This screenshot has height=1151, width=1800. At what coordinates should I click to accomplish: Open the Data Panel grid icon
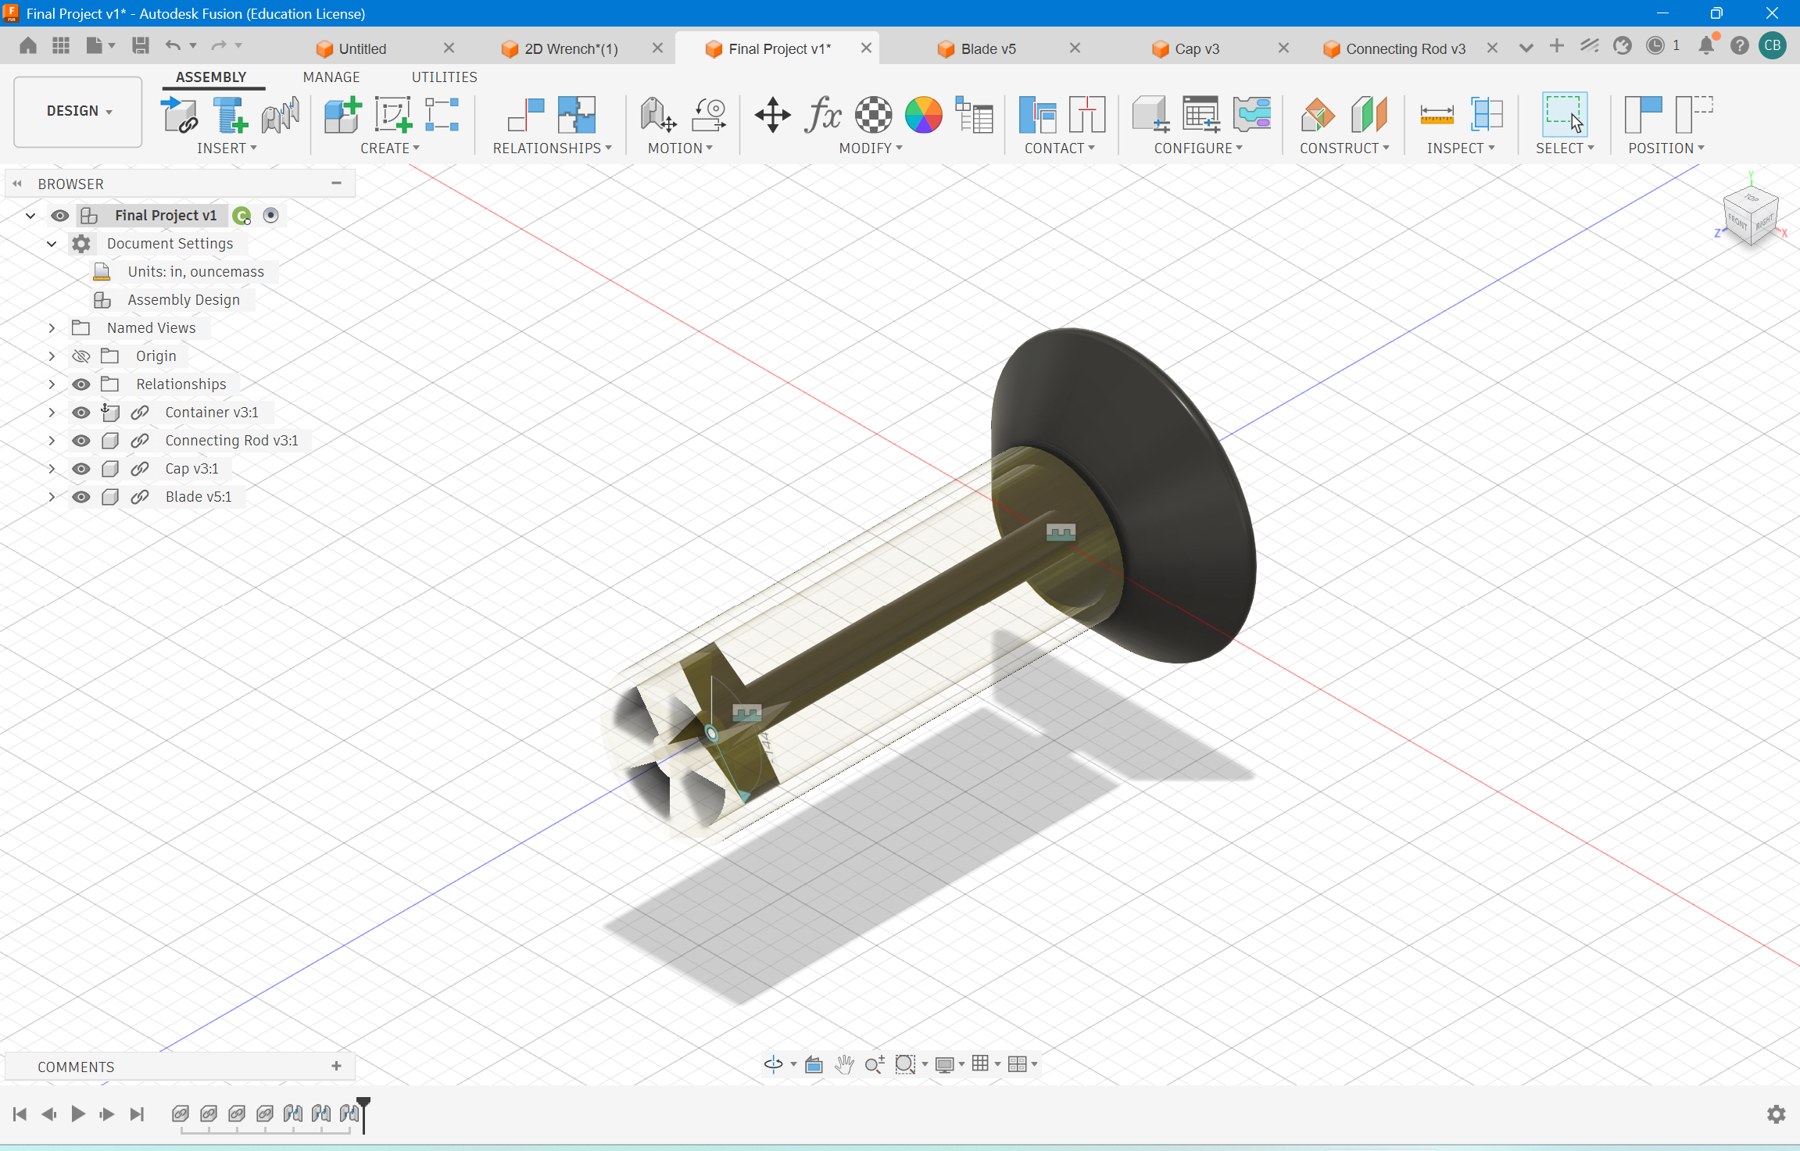pyautogui.click(x=61, y=45)
